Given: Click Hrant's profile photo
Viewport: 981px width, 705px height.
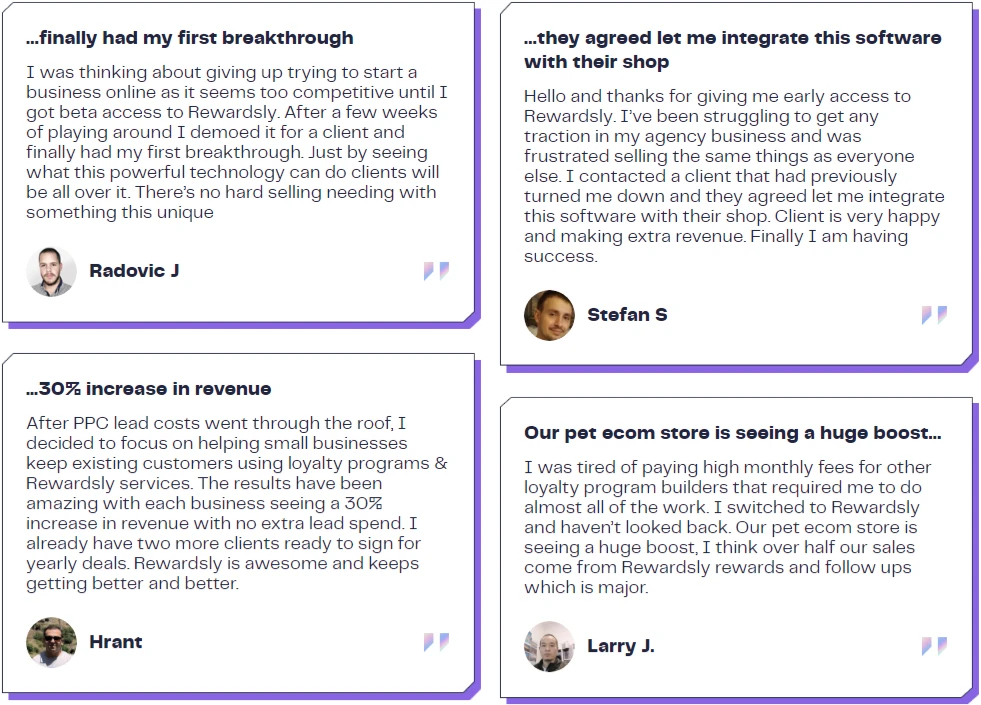Looking at the screenshot, I should click(51, 642).
